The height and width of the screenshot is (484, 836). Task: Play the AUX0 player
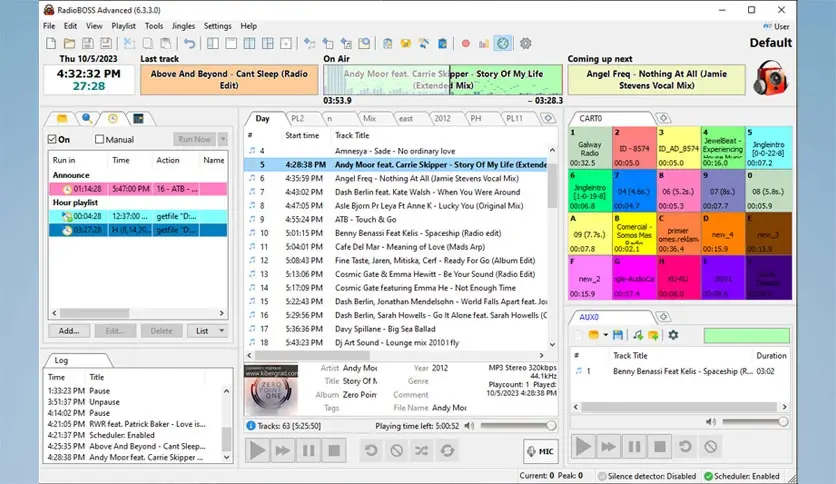click(x=583, y=447)
